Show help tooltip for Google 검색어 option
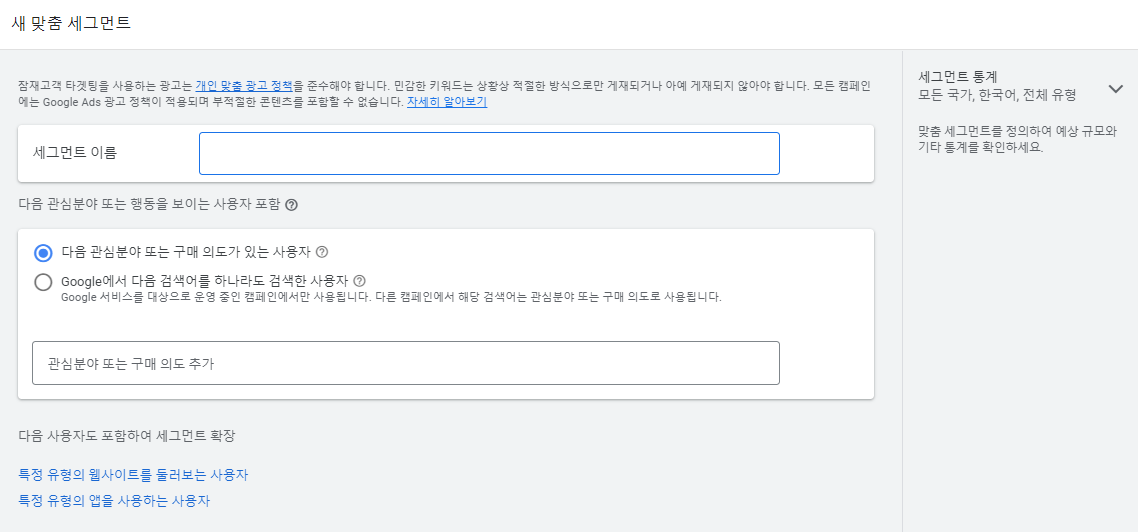 359,280
